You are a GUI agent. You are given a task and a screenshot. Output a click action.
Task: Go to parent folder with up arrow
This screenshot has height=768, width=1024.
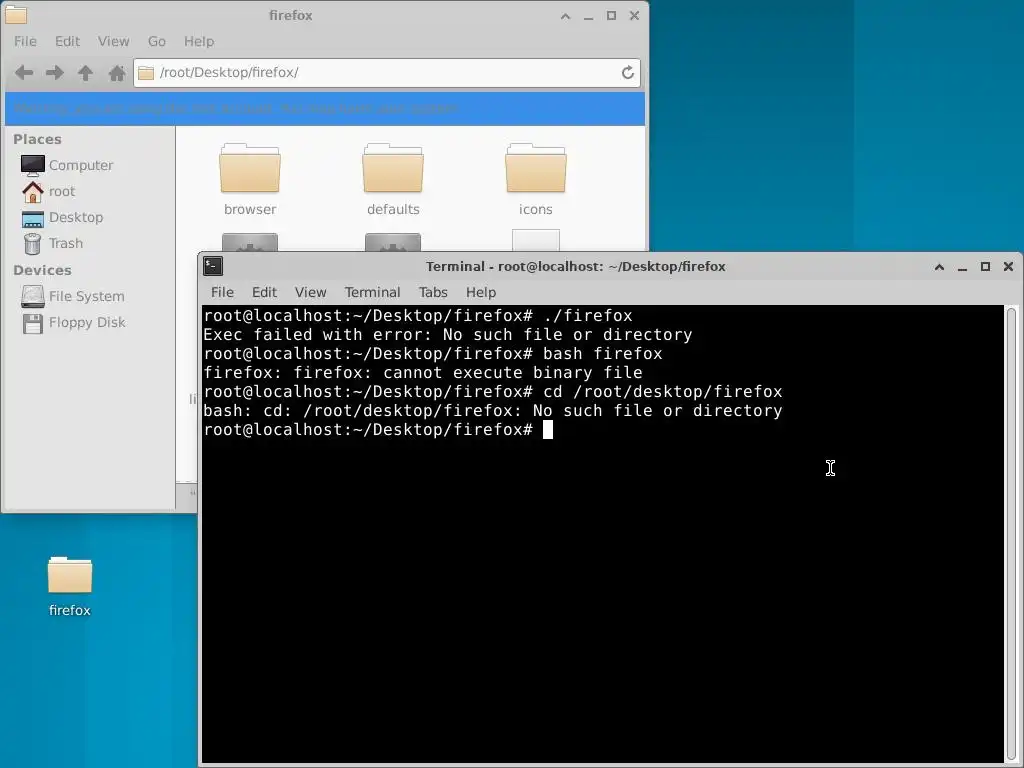[86, 72]
